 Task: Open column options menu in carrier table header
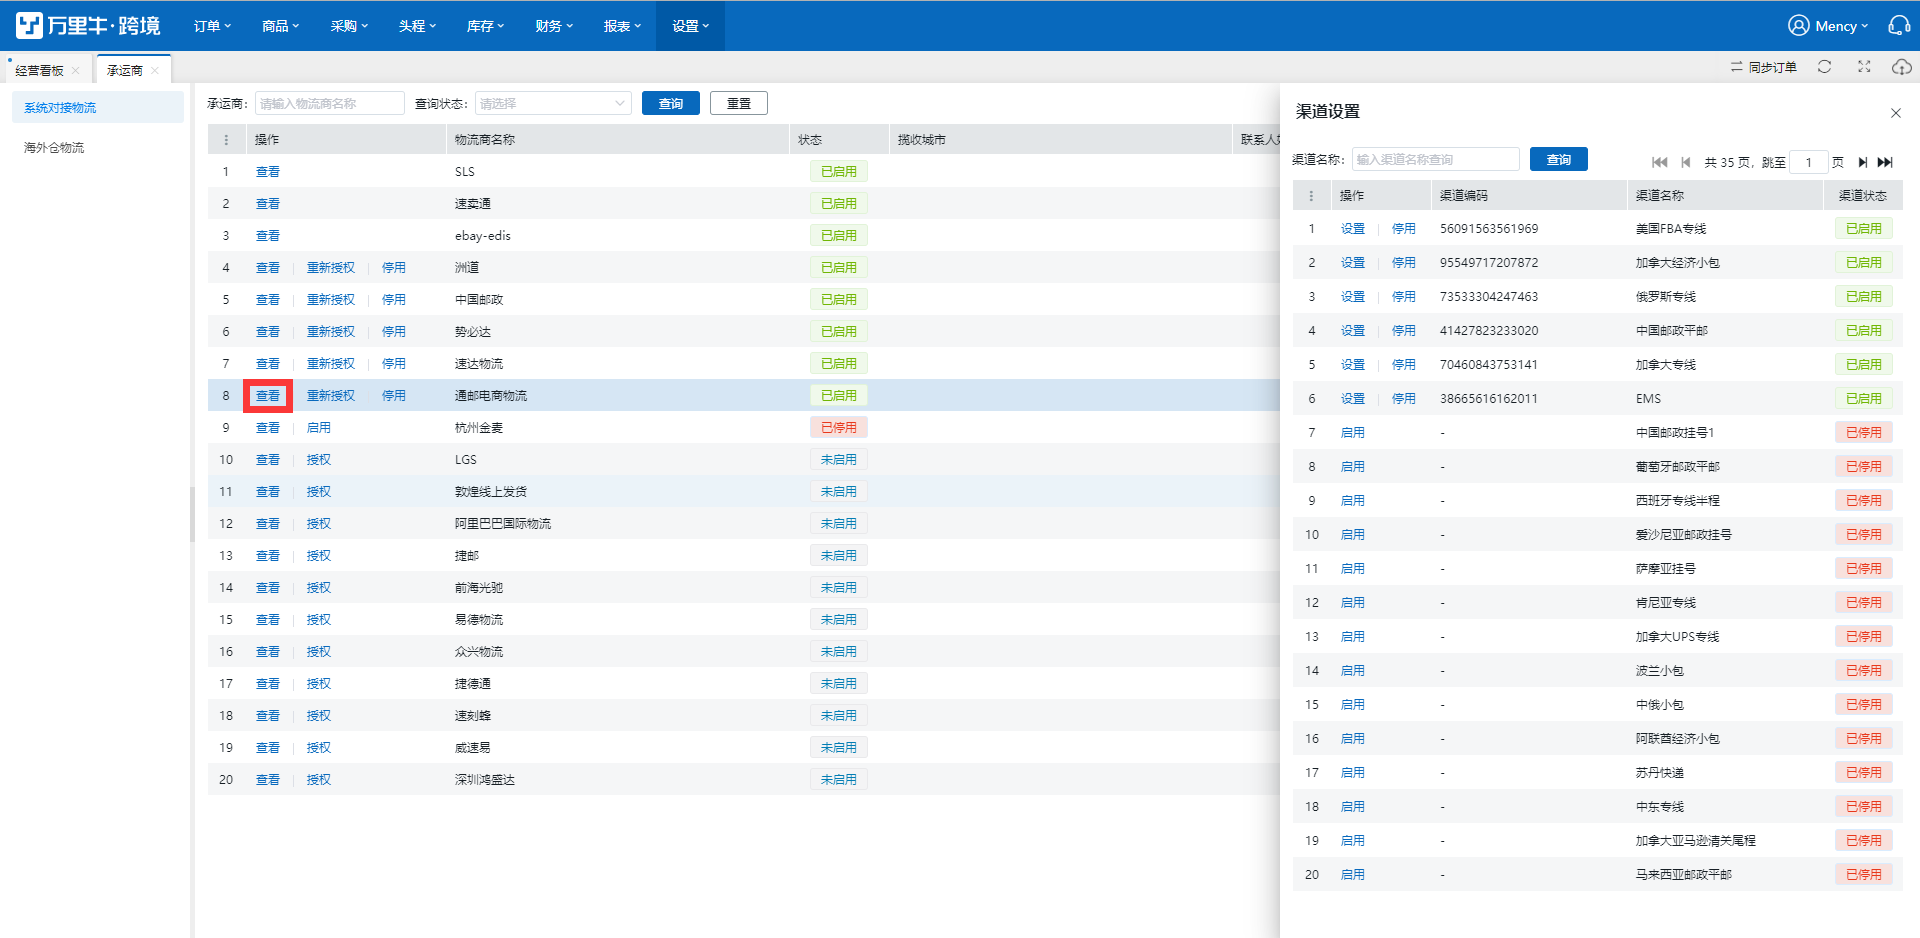click(x=226, y=140)
